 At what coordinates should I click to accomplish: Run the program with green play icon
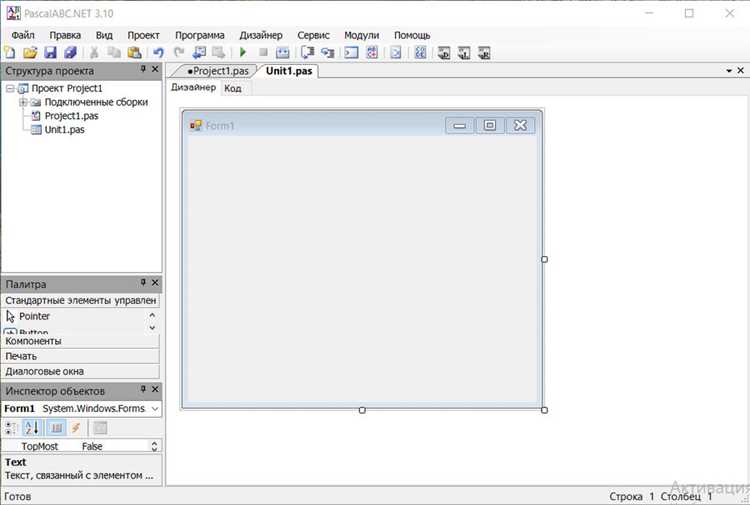(243, 52)
